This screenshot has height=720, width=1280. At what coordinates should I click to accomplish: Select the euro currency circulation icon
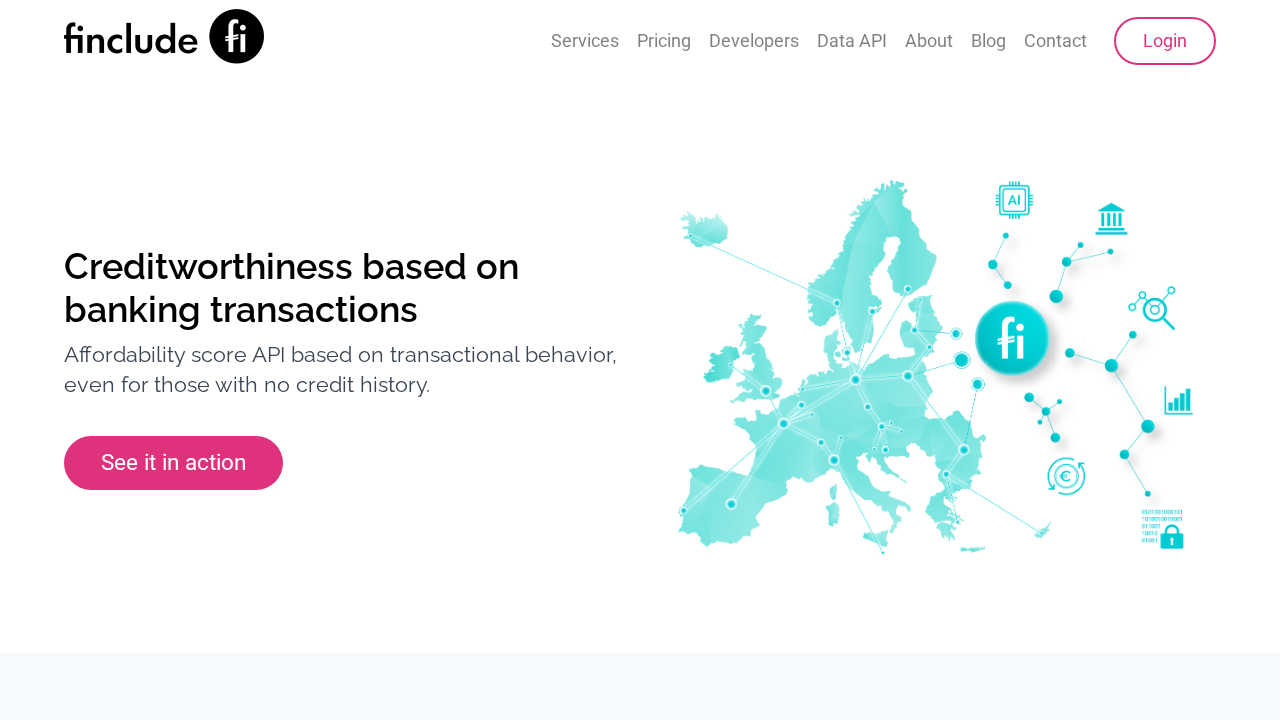1064,477
